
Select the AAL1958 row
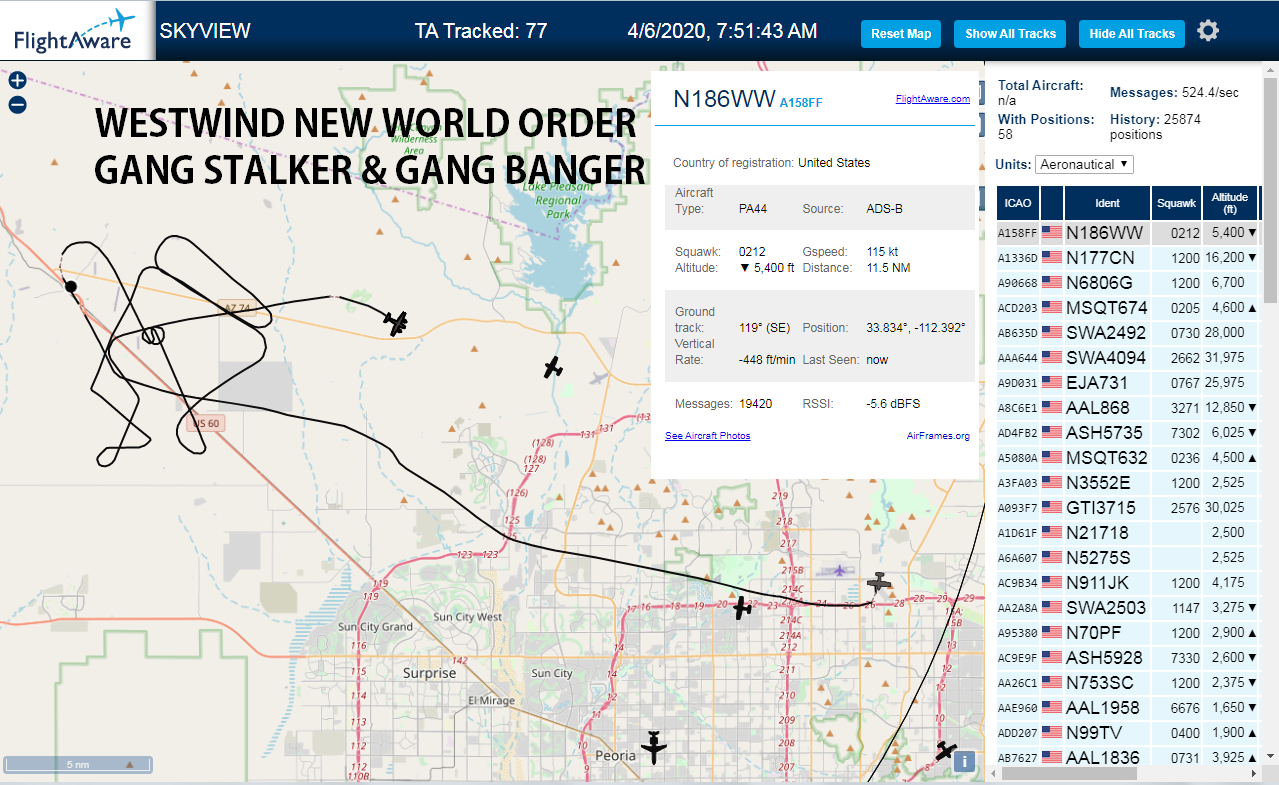pos(1128,707)
